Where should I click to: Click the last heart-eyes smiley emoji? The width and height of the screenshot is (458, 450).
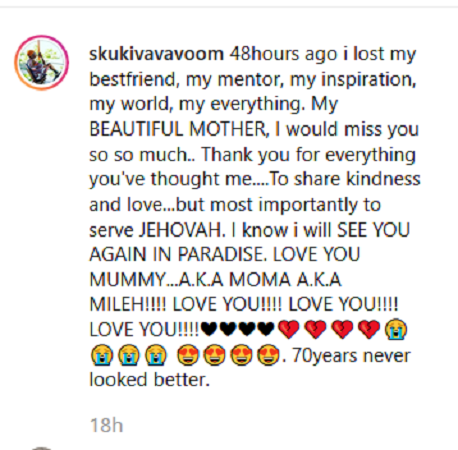268,355
